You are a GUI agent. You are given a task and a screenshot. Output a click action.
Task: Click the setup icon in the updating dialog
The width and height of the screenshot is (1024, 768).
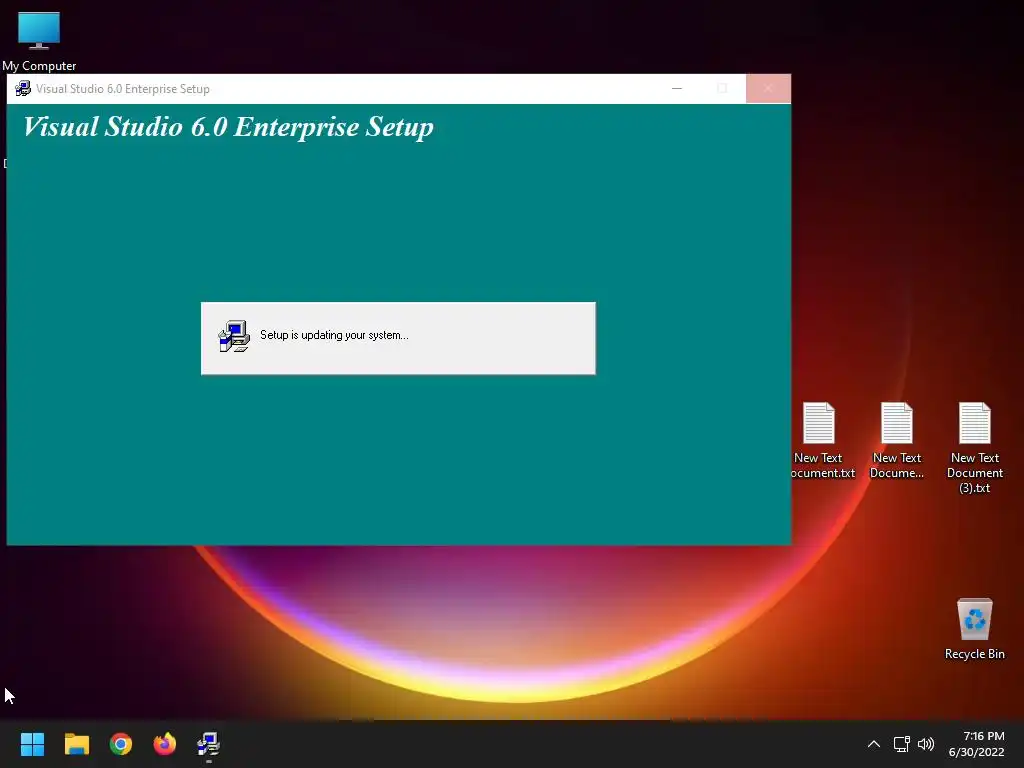(234, 336)
